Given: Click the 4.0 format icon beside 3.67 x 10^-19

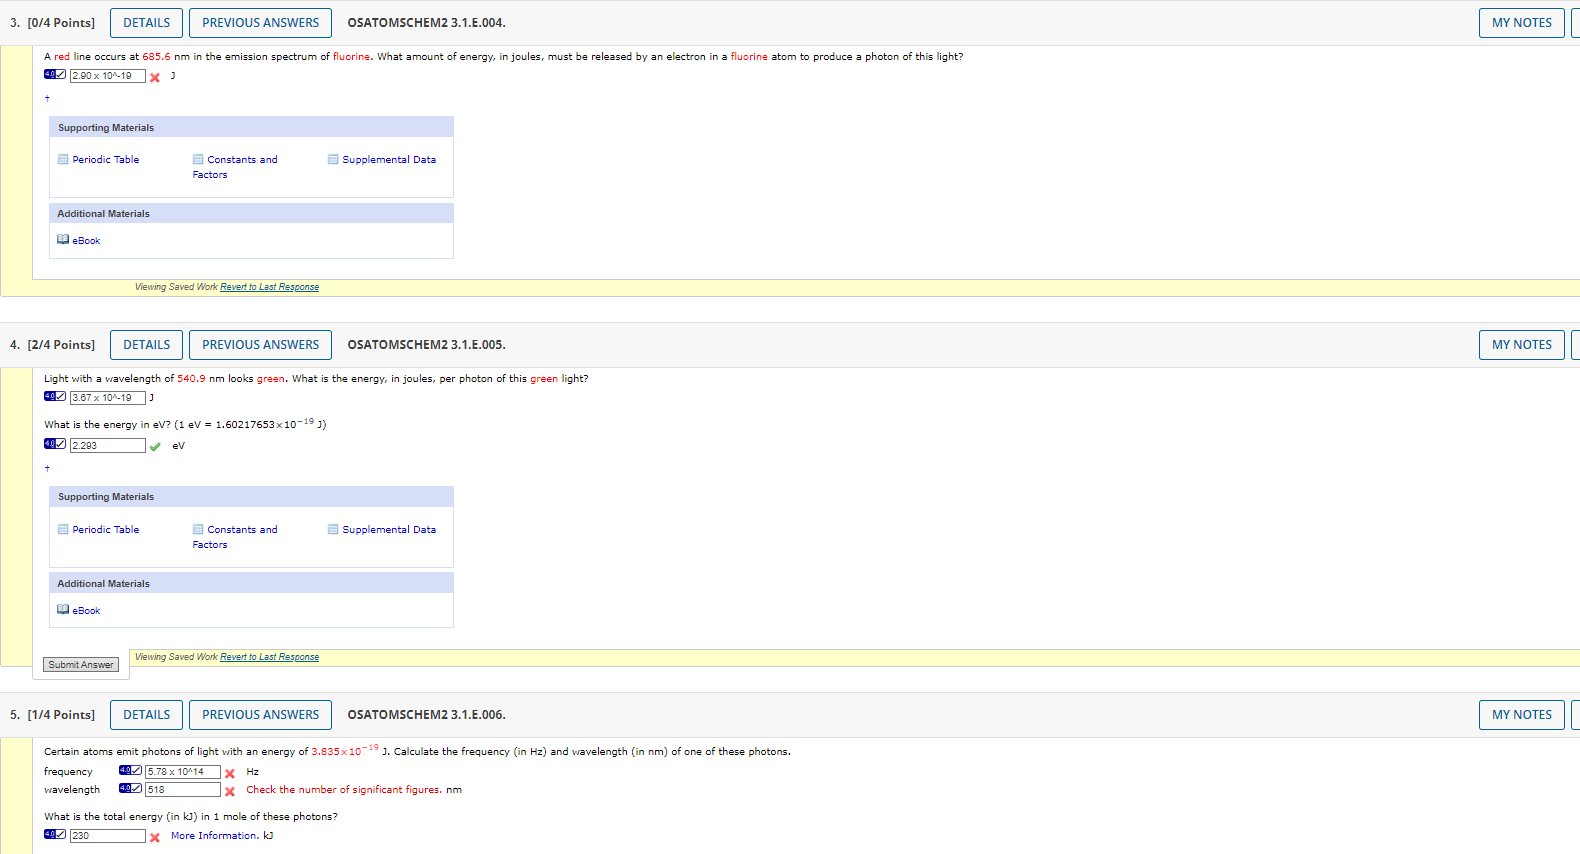Looking at the screenshot, I should (x=55, y=397).
